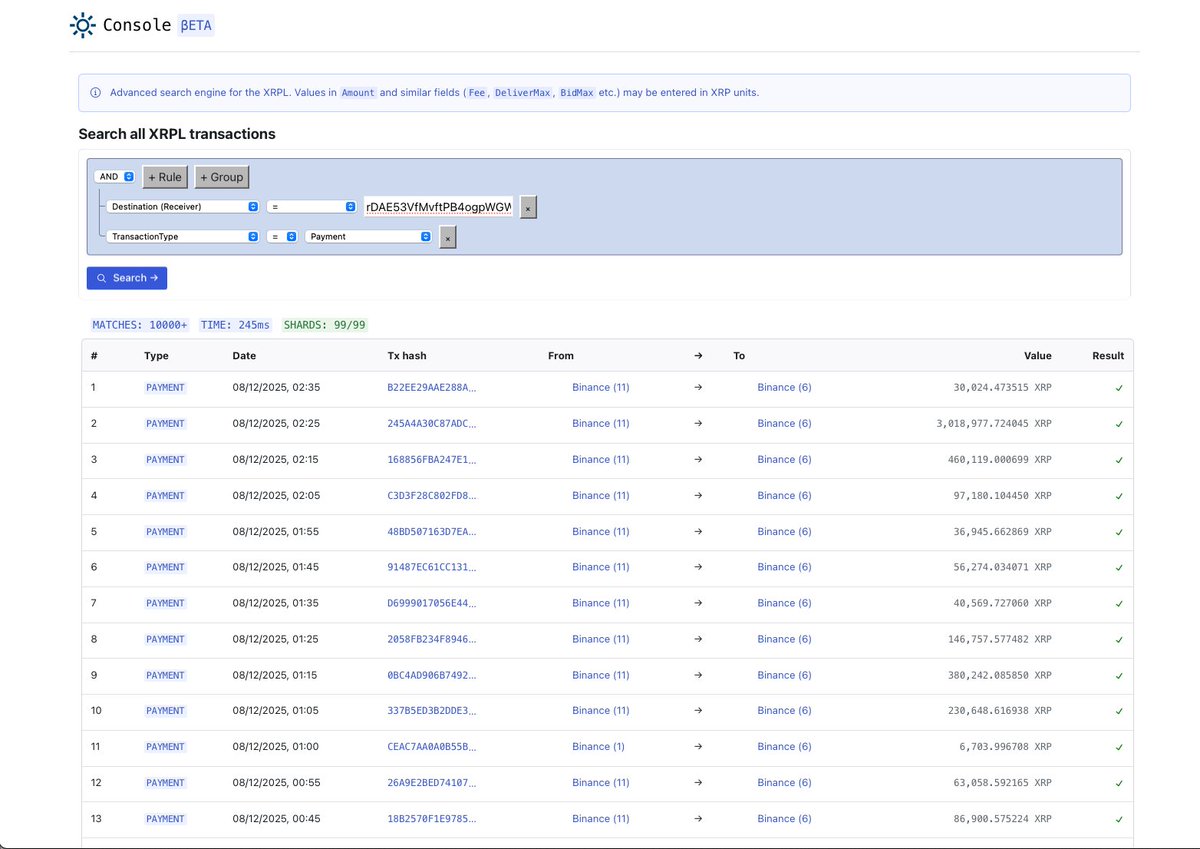This screenshot has height=849, width=1200.
Task: Open transaction hash 245A4A30C87ADC
Action: coord(432,423)
